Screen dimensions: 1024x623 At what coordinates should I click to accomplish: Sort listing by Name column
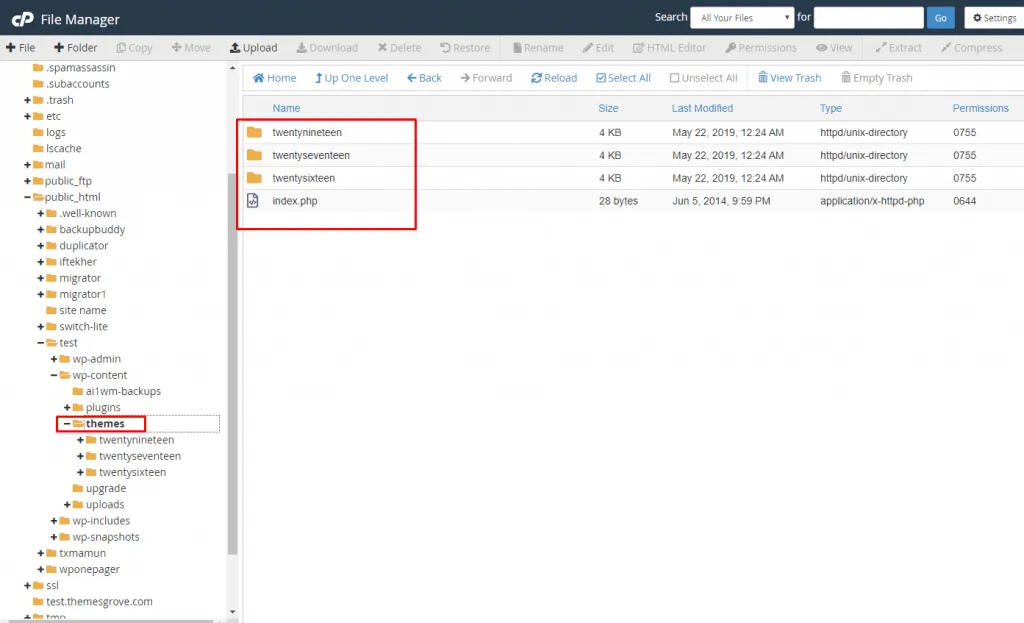(x=286, y=108)
